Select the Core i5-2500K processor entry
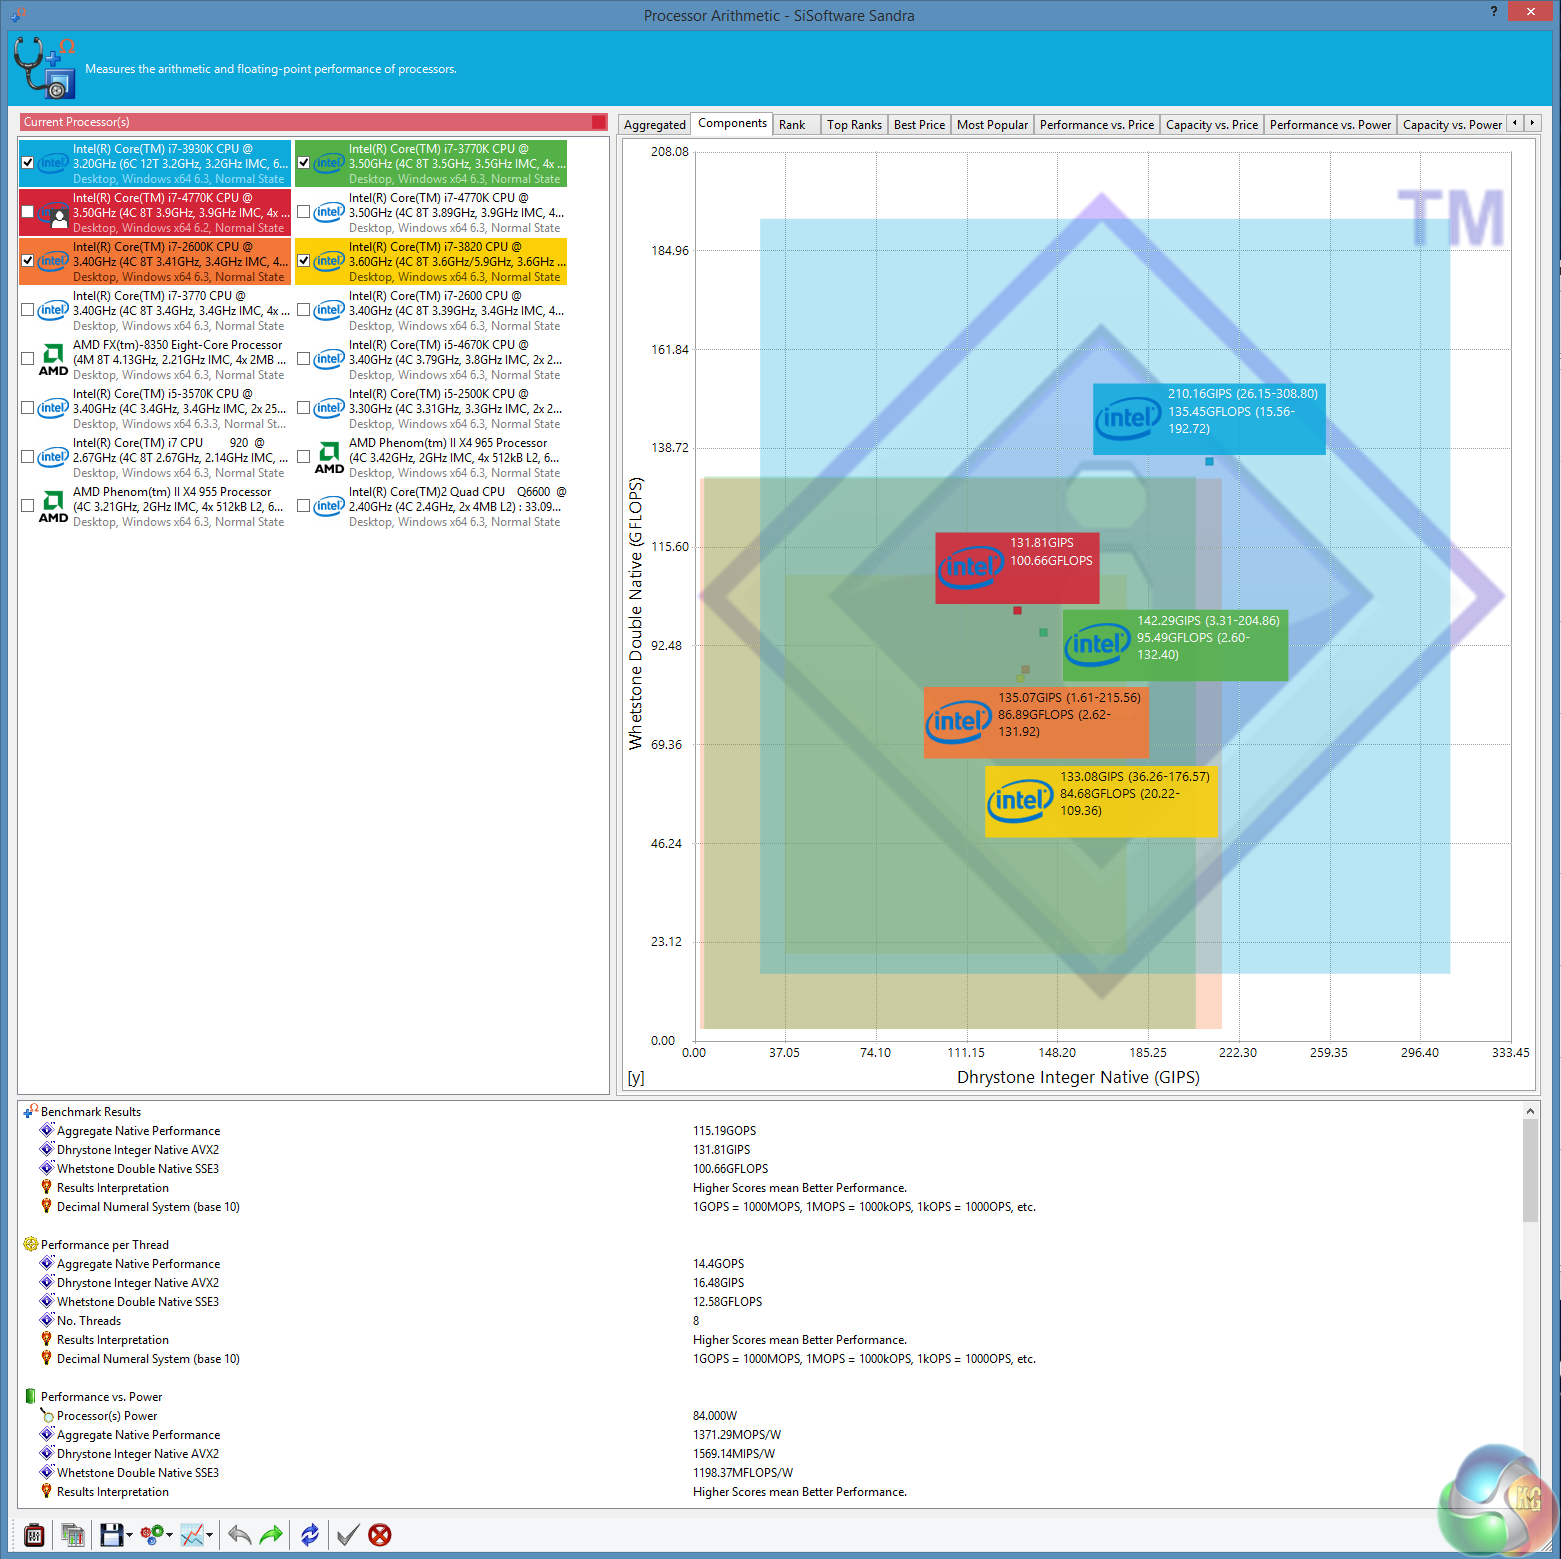The width and height of the screenshot is (1561, 1559). click(x=431, y=408)
